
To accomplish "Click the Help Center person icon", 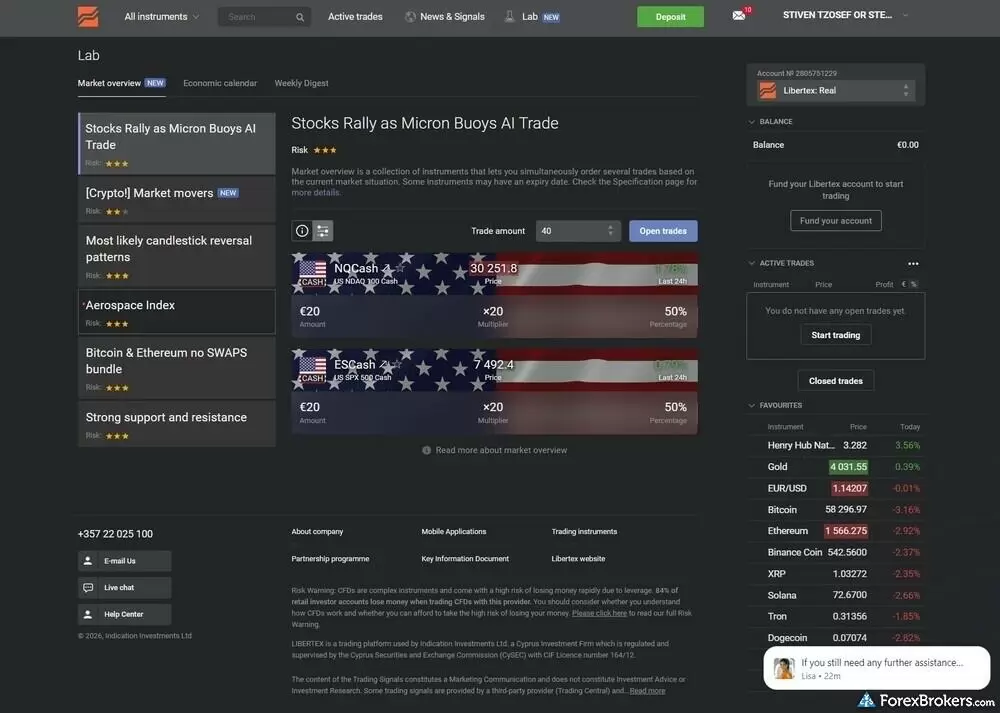I will [88, 614].
